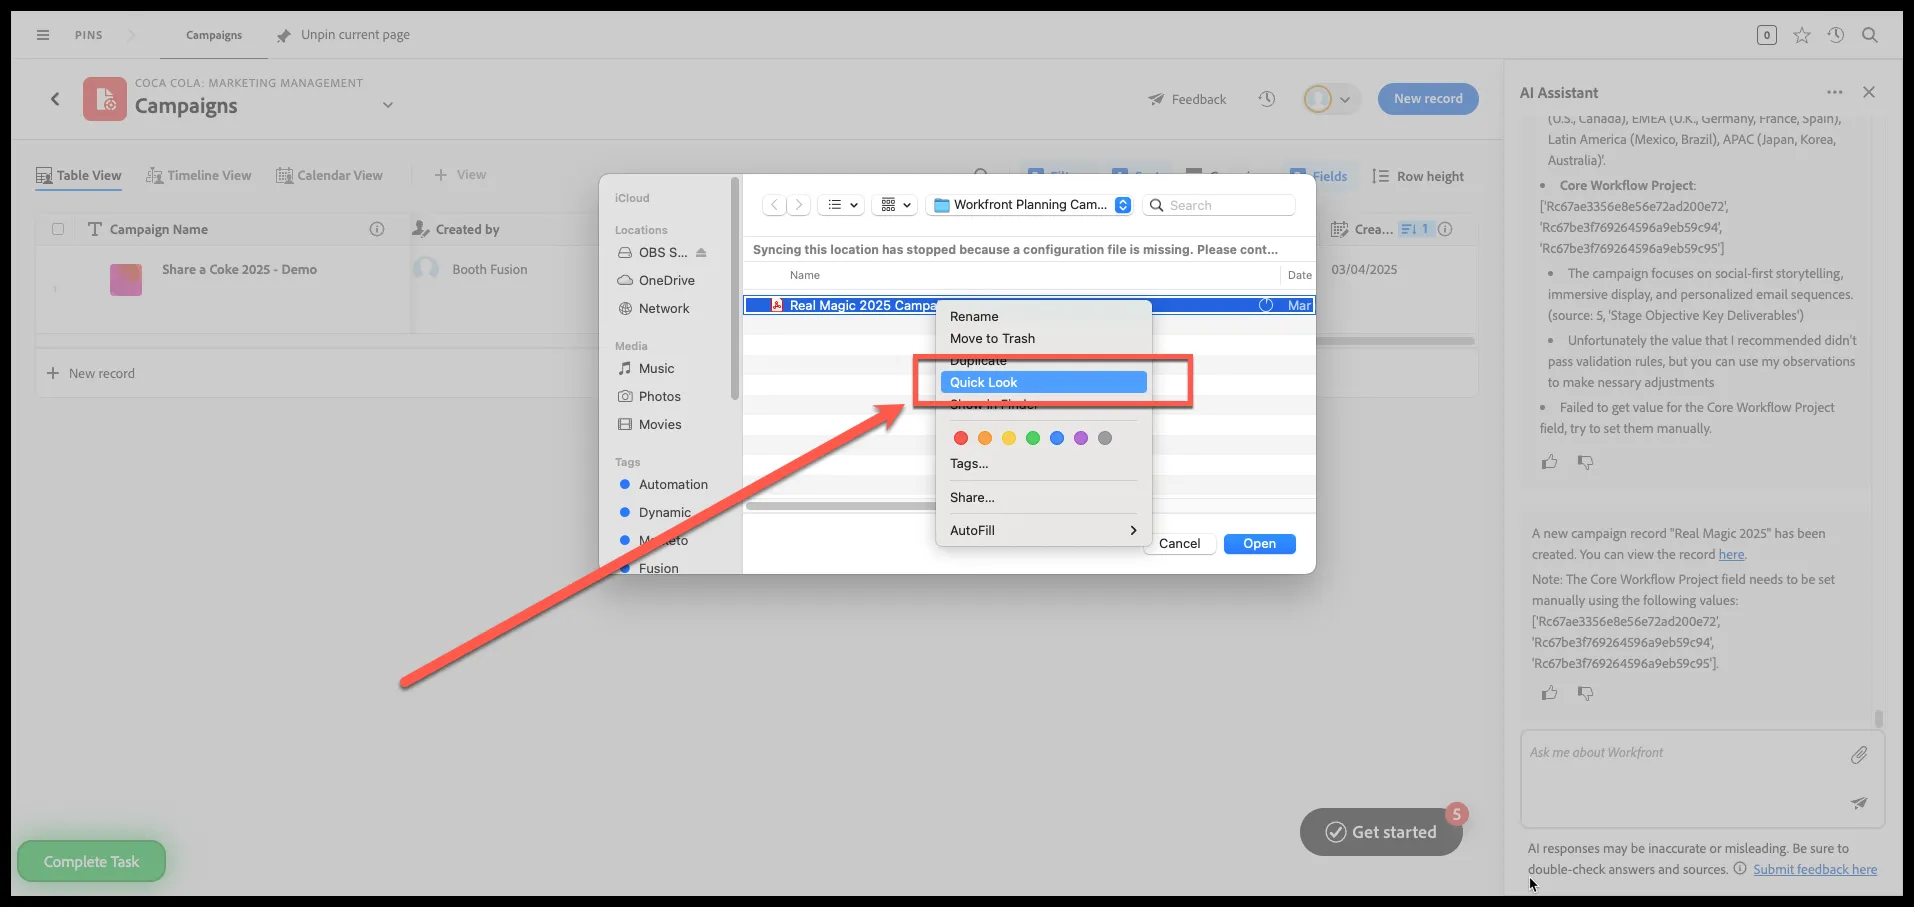Click the Open button in file dialog
Image resolution: width=1914 pixels, height=907 pixels.
click(1259, 544)
